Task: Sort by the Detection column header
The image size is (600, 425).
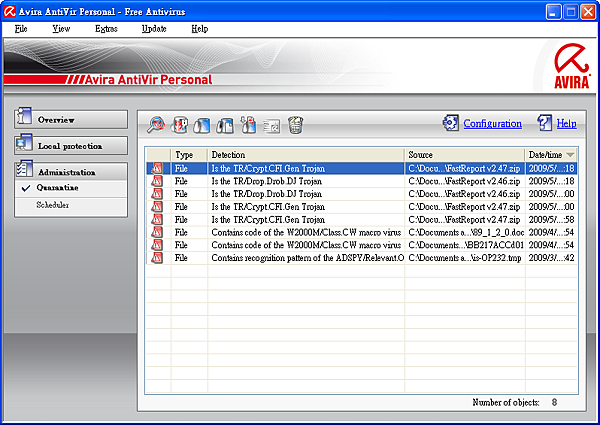Action: pos(306,155)
